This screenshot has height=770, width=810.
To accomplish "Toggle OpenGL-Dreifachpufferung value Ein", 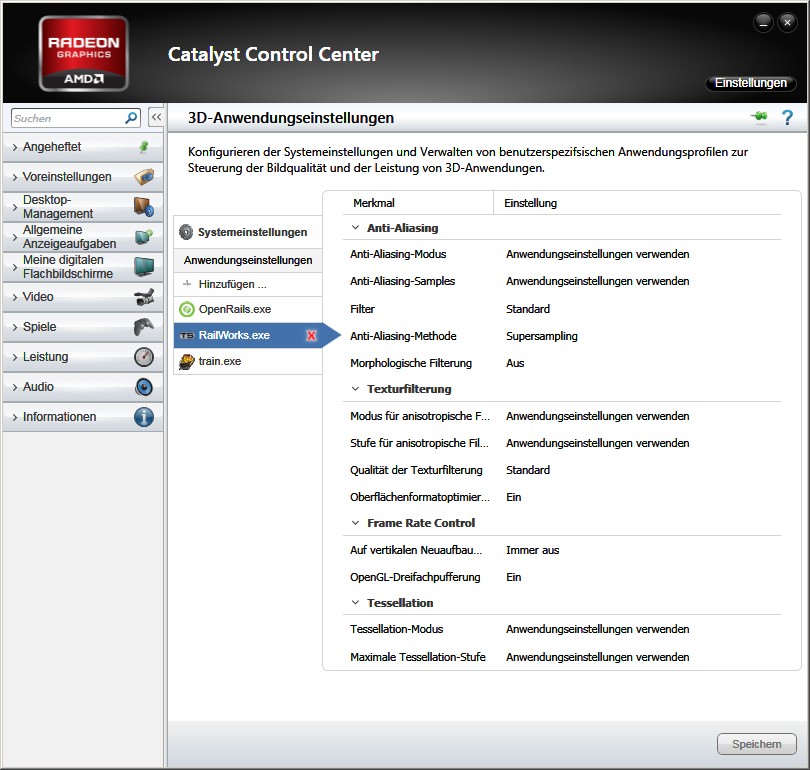I will click(513, 577).
